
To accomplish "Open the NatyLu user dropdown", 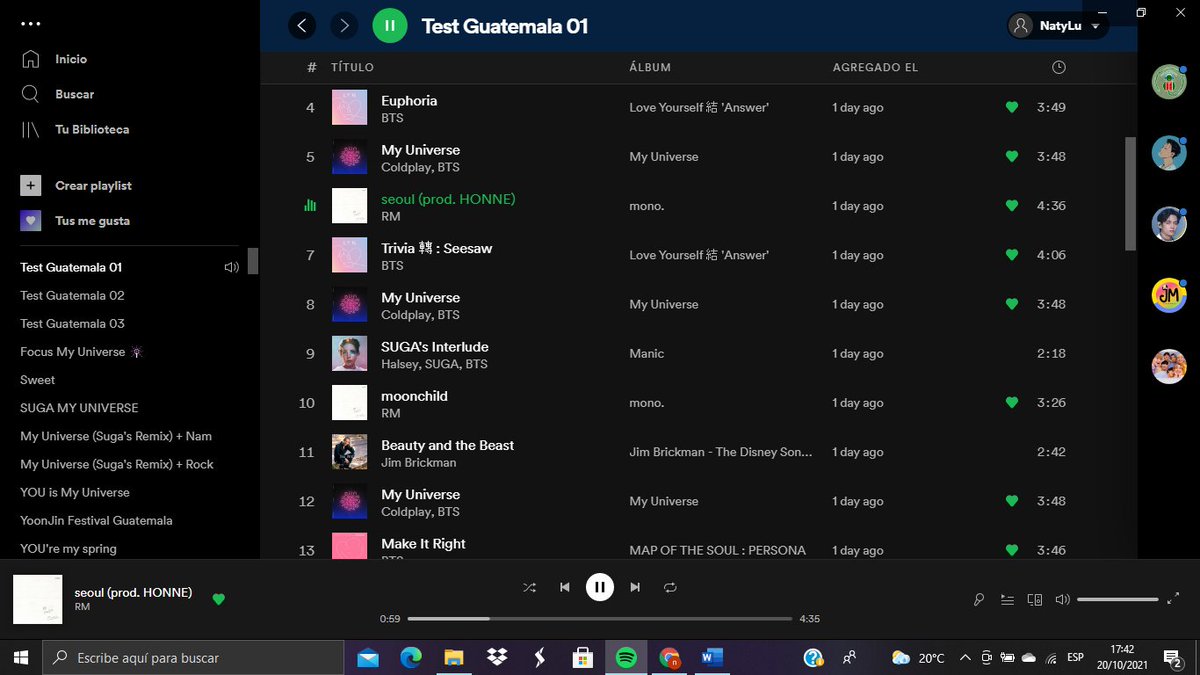I will click(x=1058, y=26).
